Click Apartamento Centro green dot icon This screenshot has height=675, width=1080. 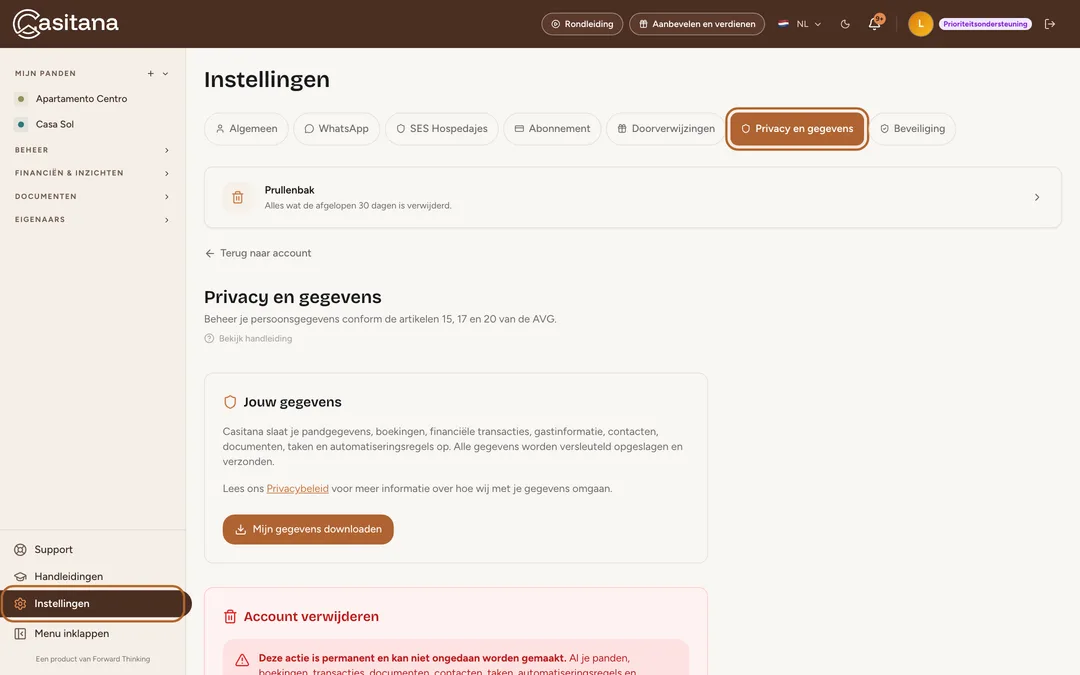tap(21, 99)
